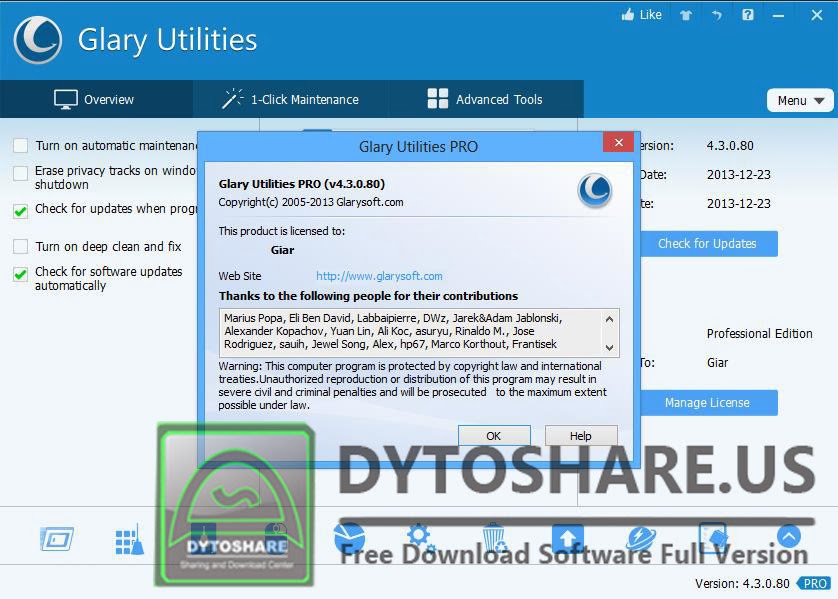Screen dimensions: 838x599
Task: Uncheck Check for software updates automatically
Action: [20, 274]
